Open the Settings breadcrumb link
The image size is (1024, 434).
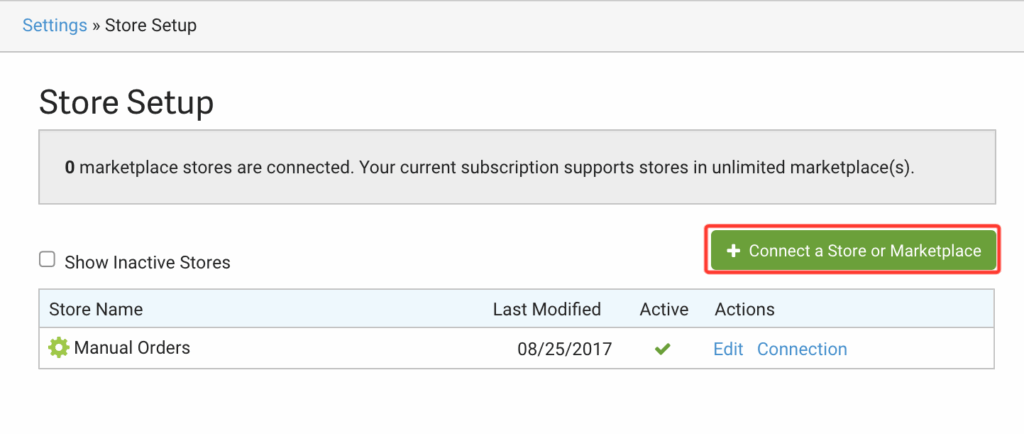(54, 25)
